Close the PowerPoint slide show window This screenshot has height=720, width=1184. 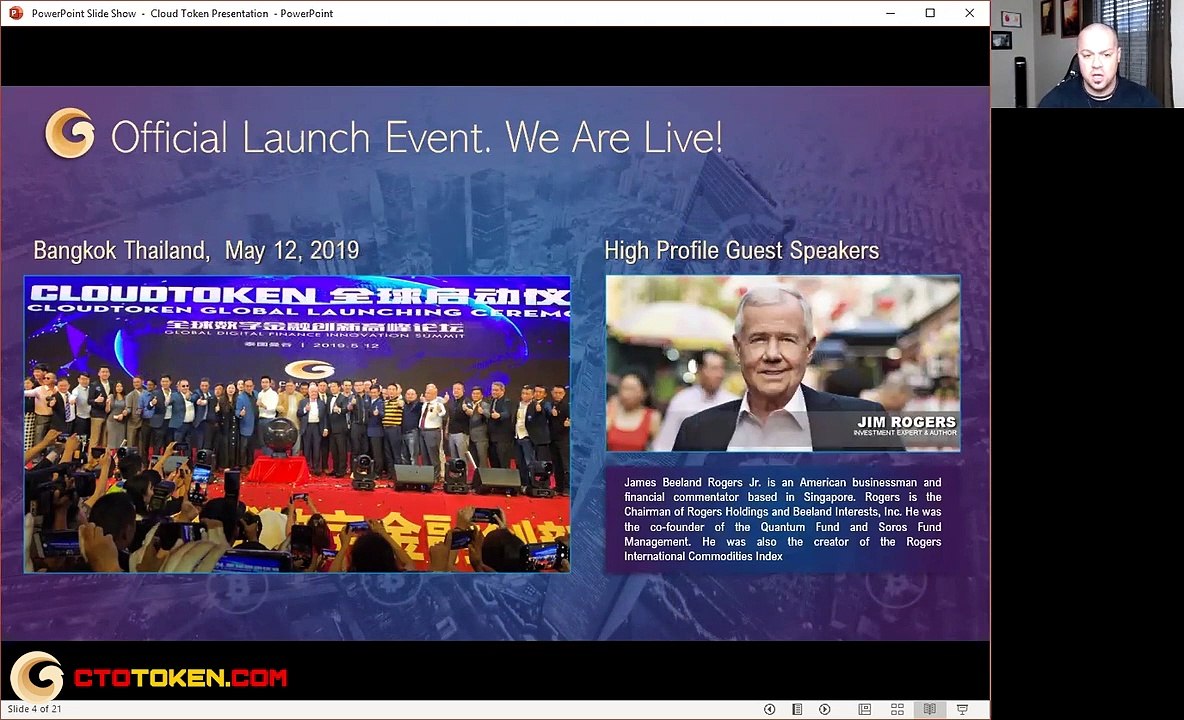pyautogui.click(x=970, y=13)
